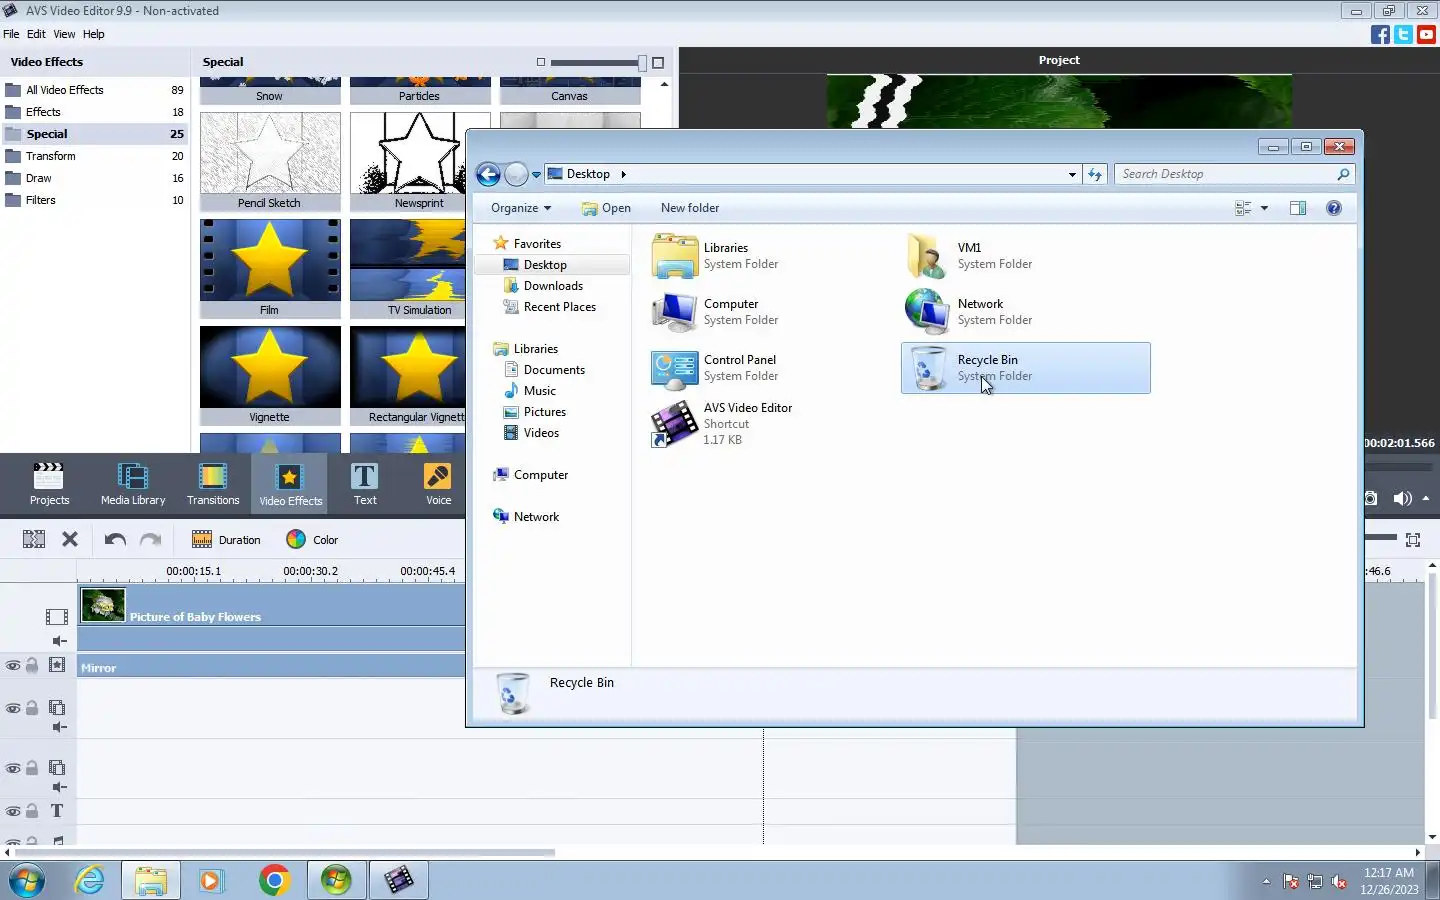
Task: Click New folder in Explorer toolbar
Action: tap(690, 208)
